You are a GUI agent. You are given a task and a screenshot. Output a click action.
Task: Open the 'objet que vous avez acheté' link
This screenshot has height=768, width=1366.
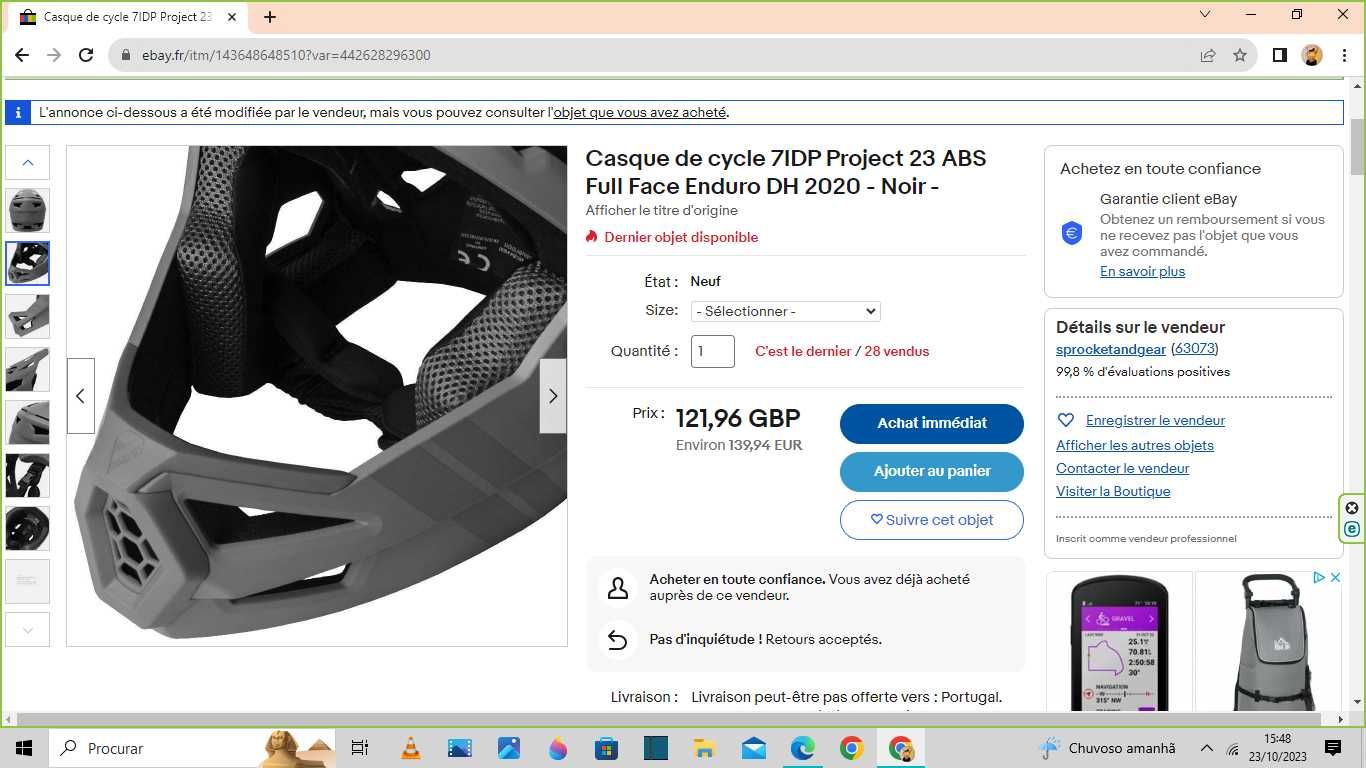pyautogui.click(x=640, y=112)
